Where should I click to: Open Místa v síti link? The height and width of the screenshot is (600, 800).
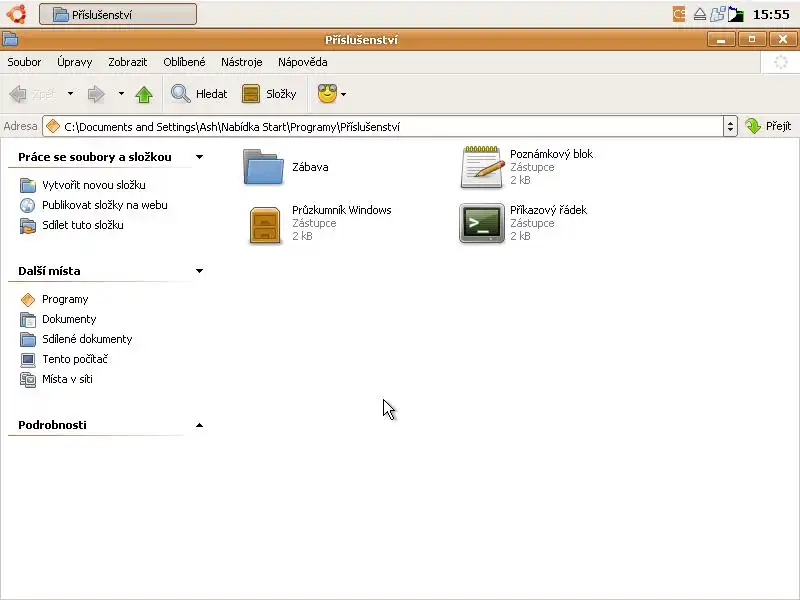pos(67,379)
